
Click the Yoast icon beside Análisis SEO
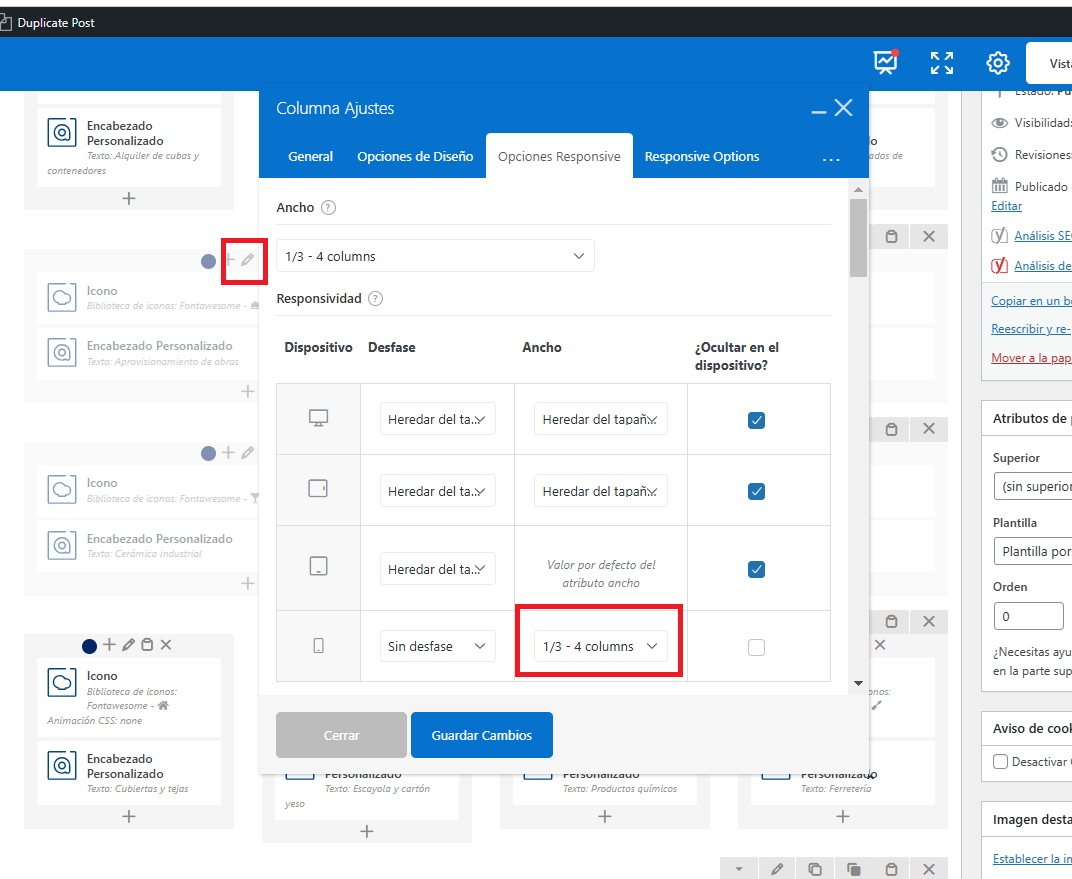pos(1000,236)
